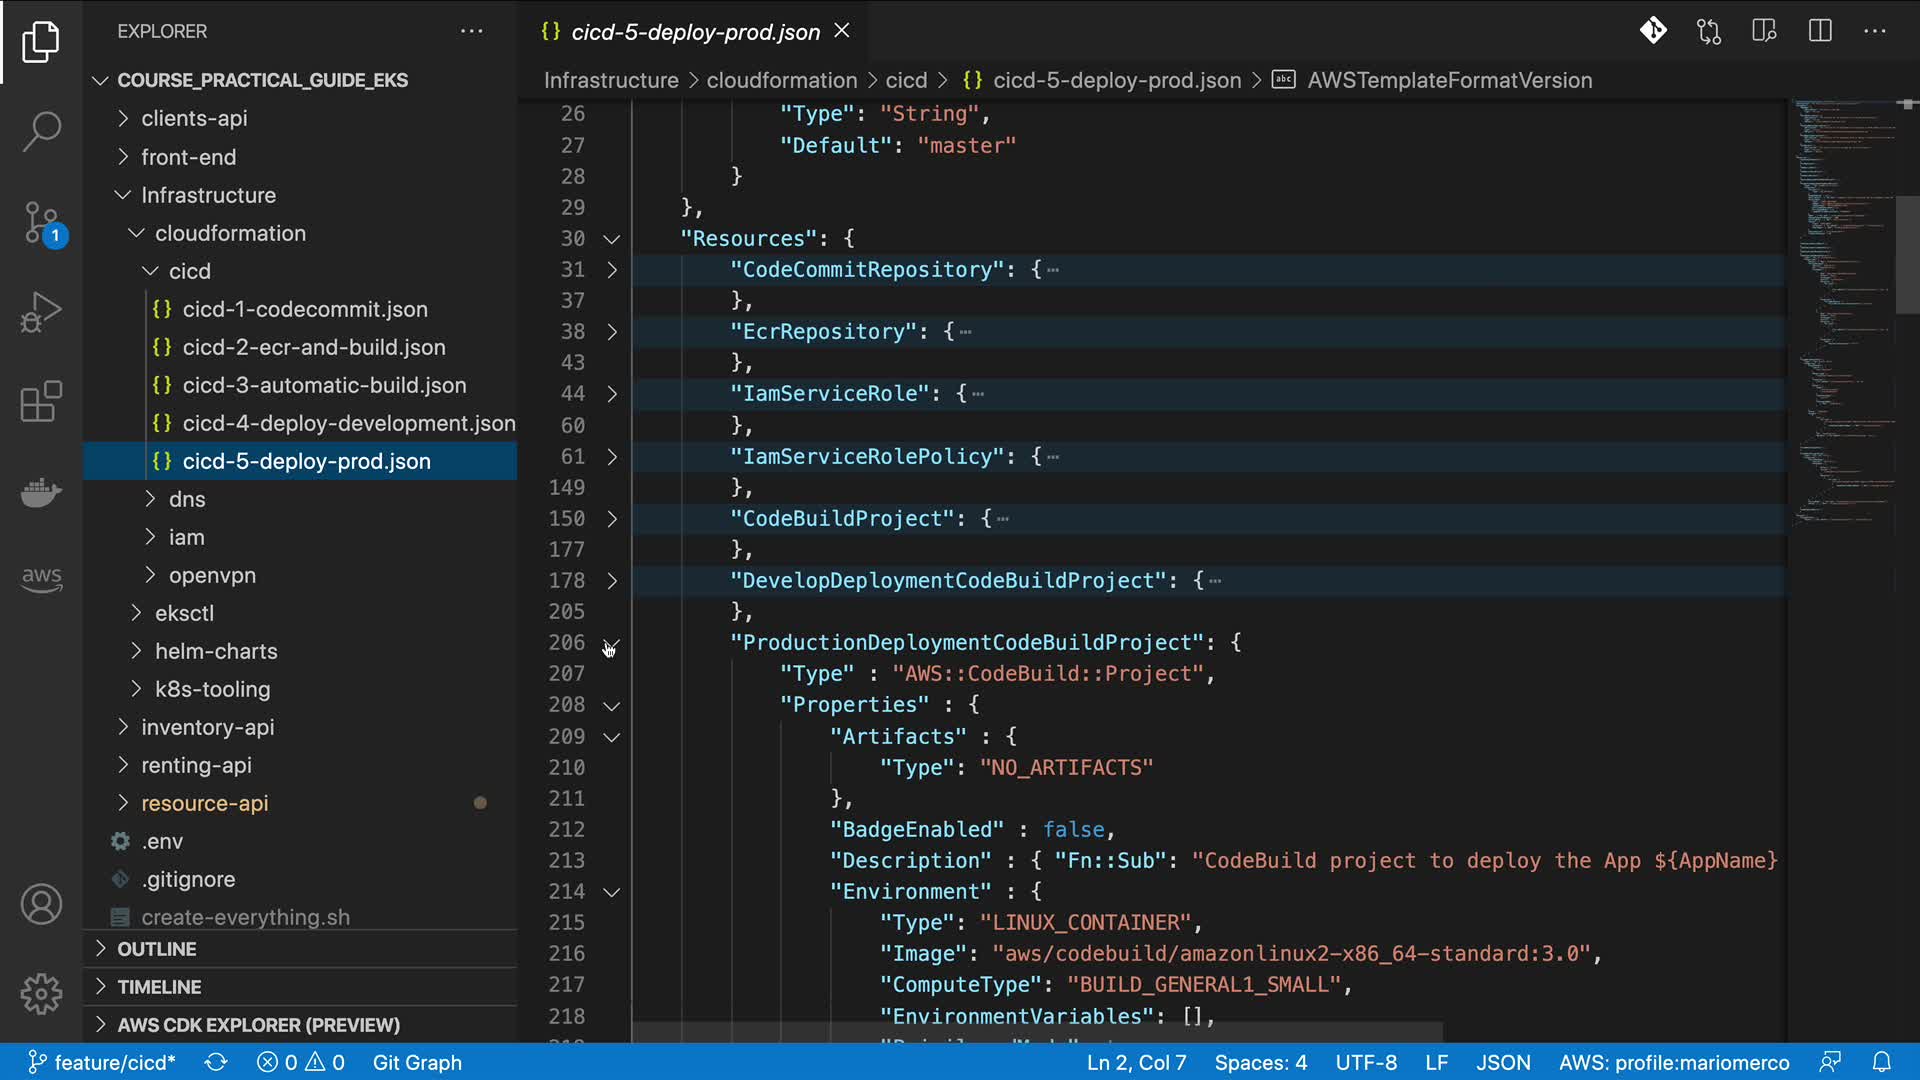The image size is (1920, 1080).
Task: Open the Source Control view
Action: click(x=41, y=222)
